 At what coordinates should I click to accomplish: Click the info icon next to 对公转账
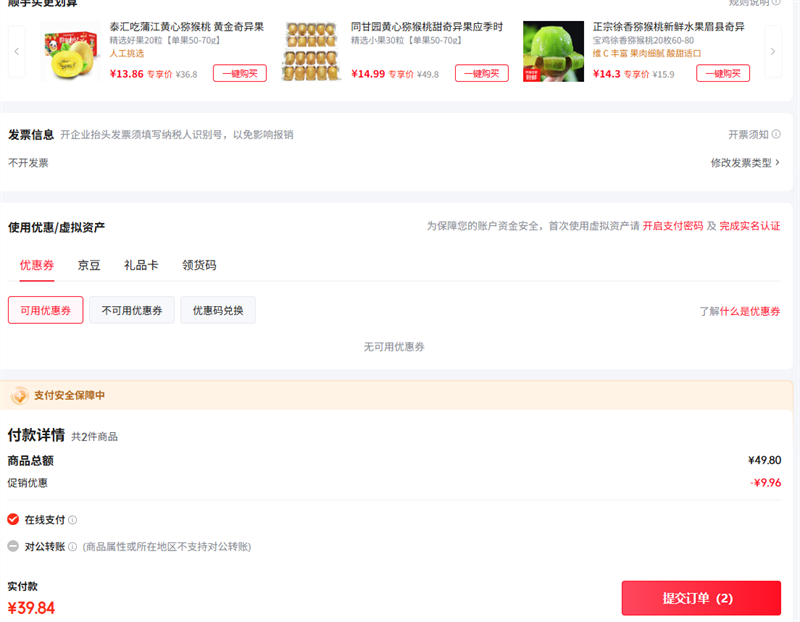[73, 547]
